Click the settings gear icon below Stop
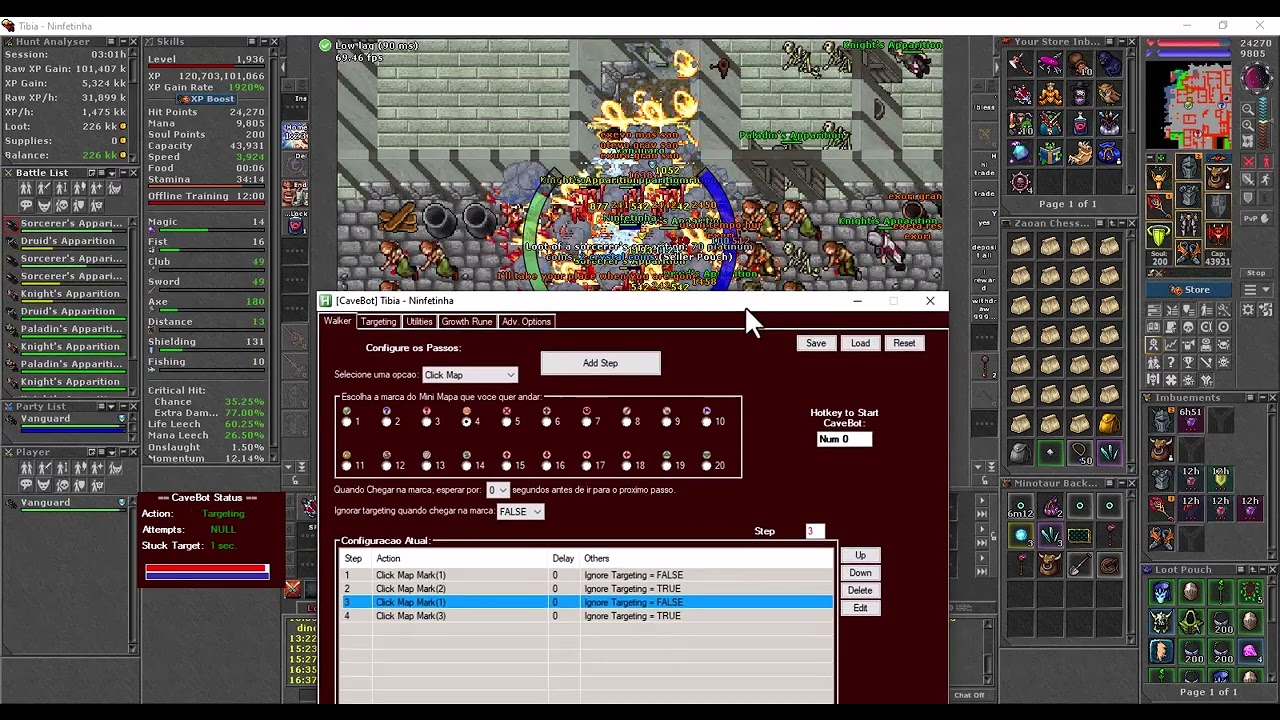The width and height of the screenshot is (1280, 720). (x=1248, y=309)
